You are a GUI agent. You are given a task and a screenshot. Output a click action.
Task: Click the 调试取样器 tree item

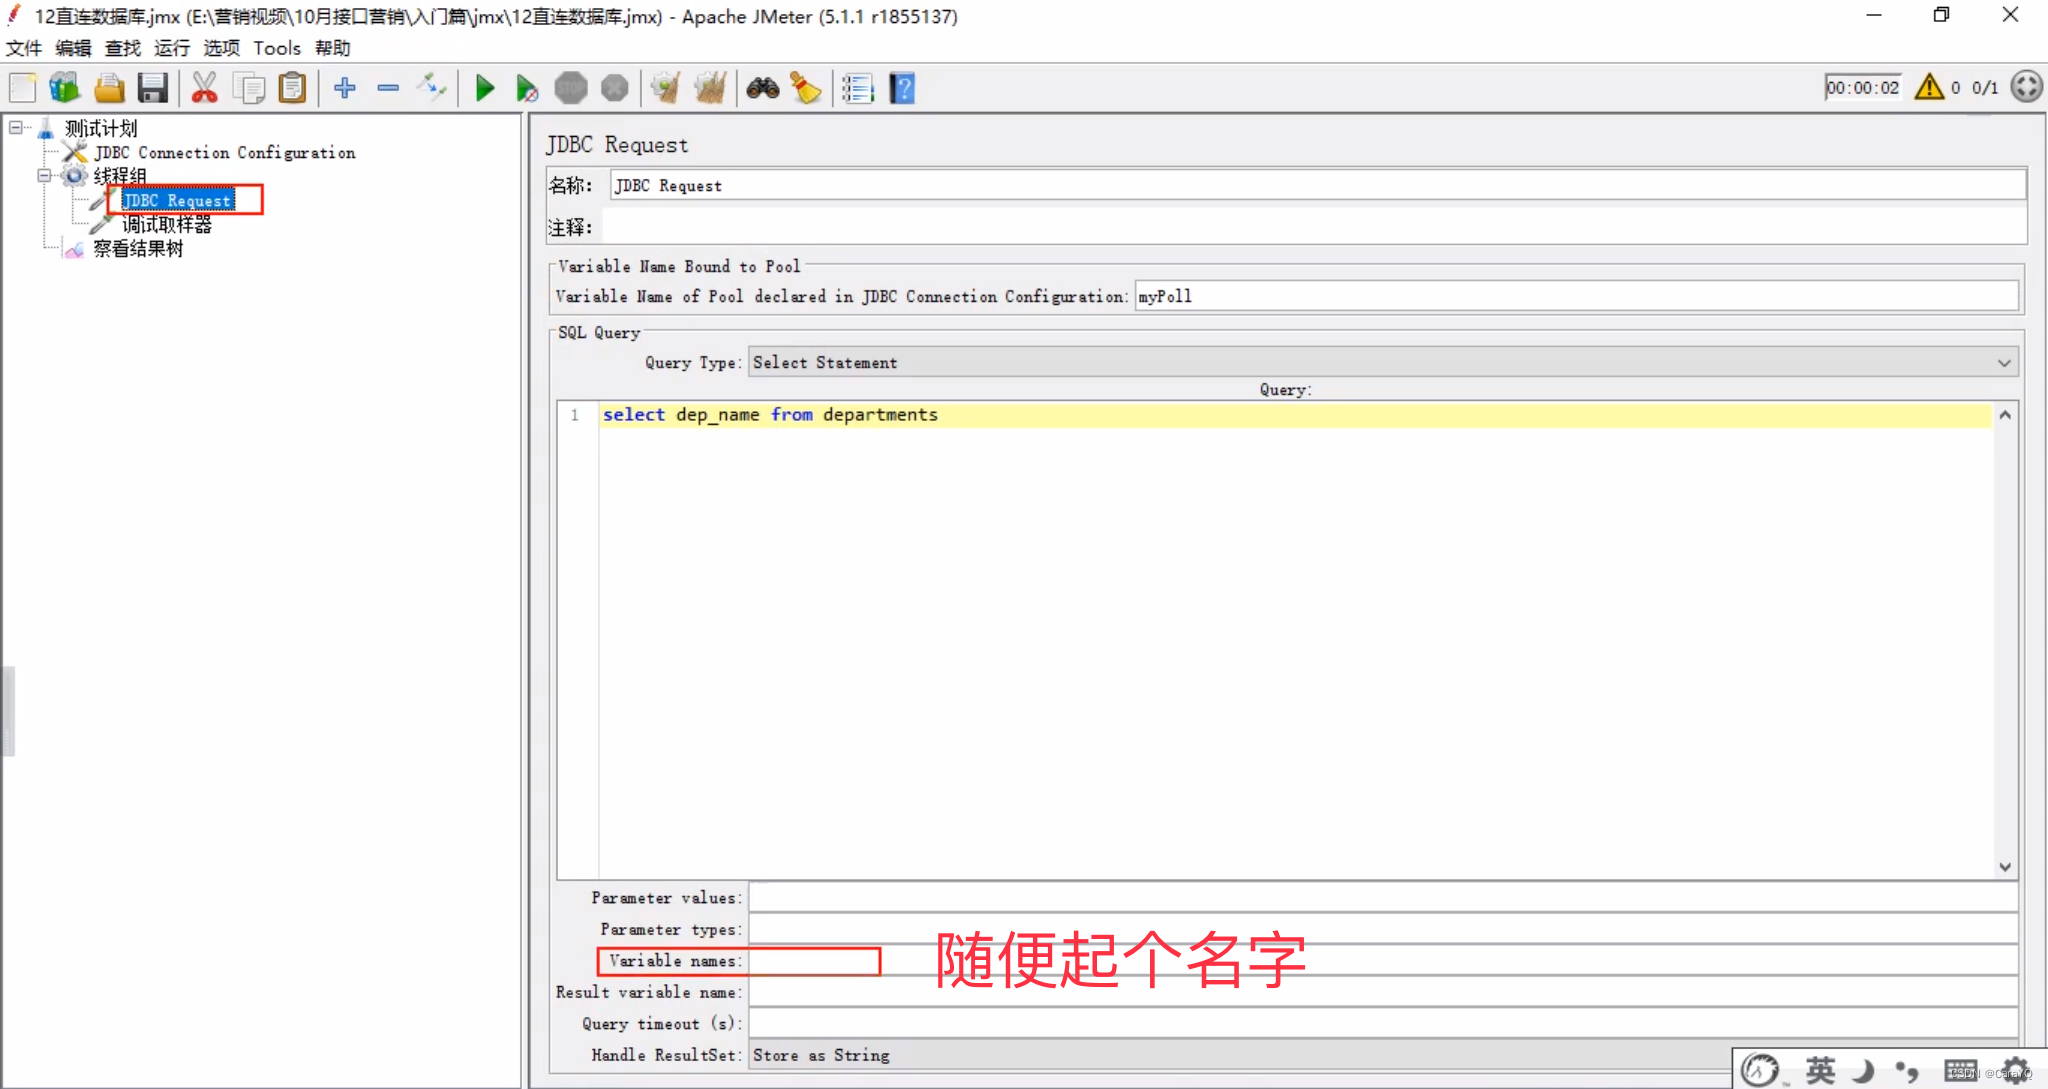(x=165, y=223)
